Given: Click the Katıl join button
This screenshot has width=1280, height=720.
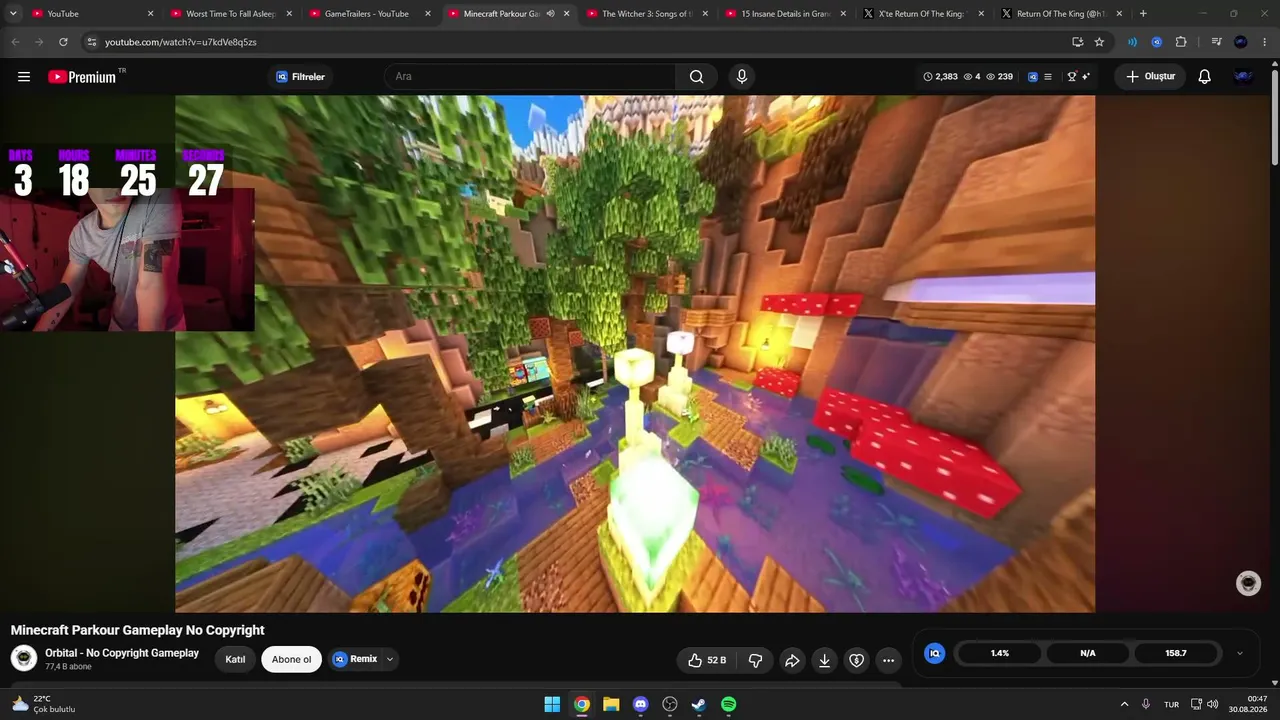Looking at the screenshot, I should click(x=235, y=660).
